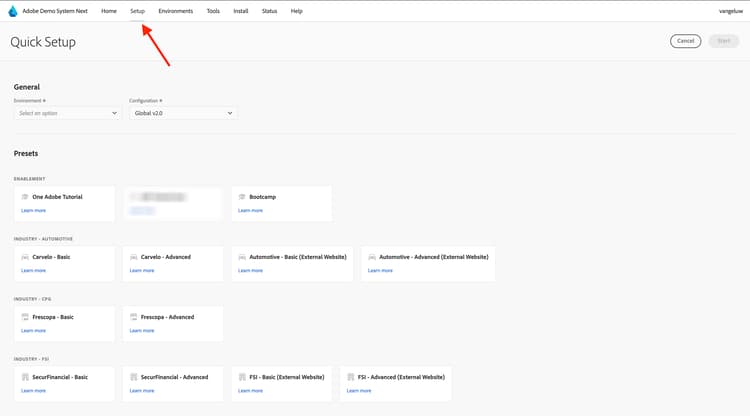Open Learn more for Automotive - Basic
This screenshot has width=750, height=416.
coord(250,271)
